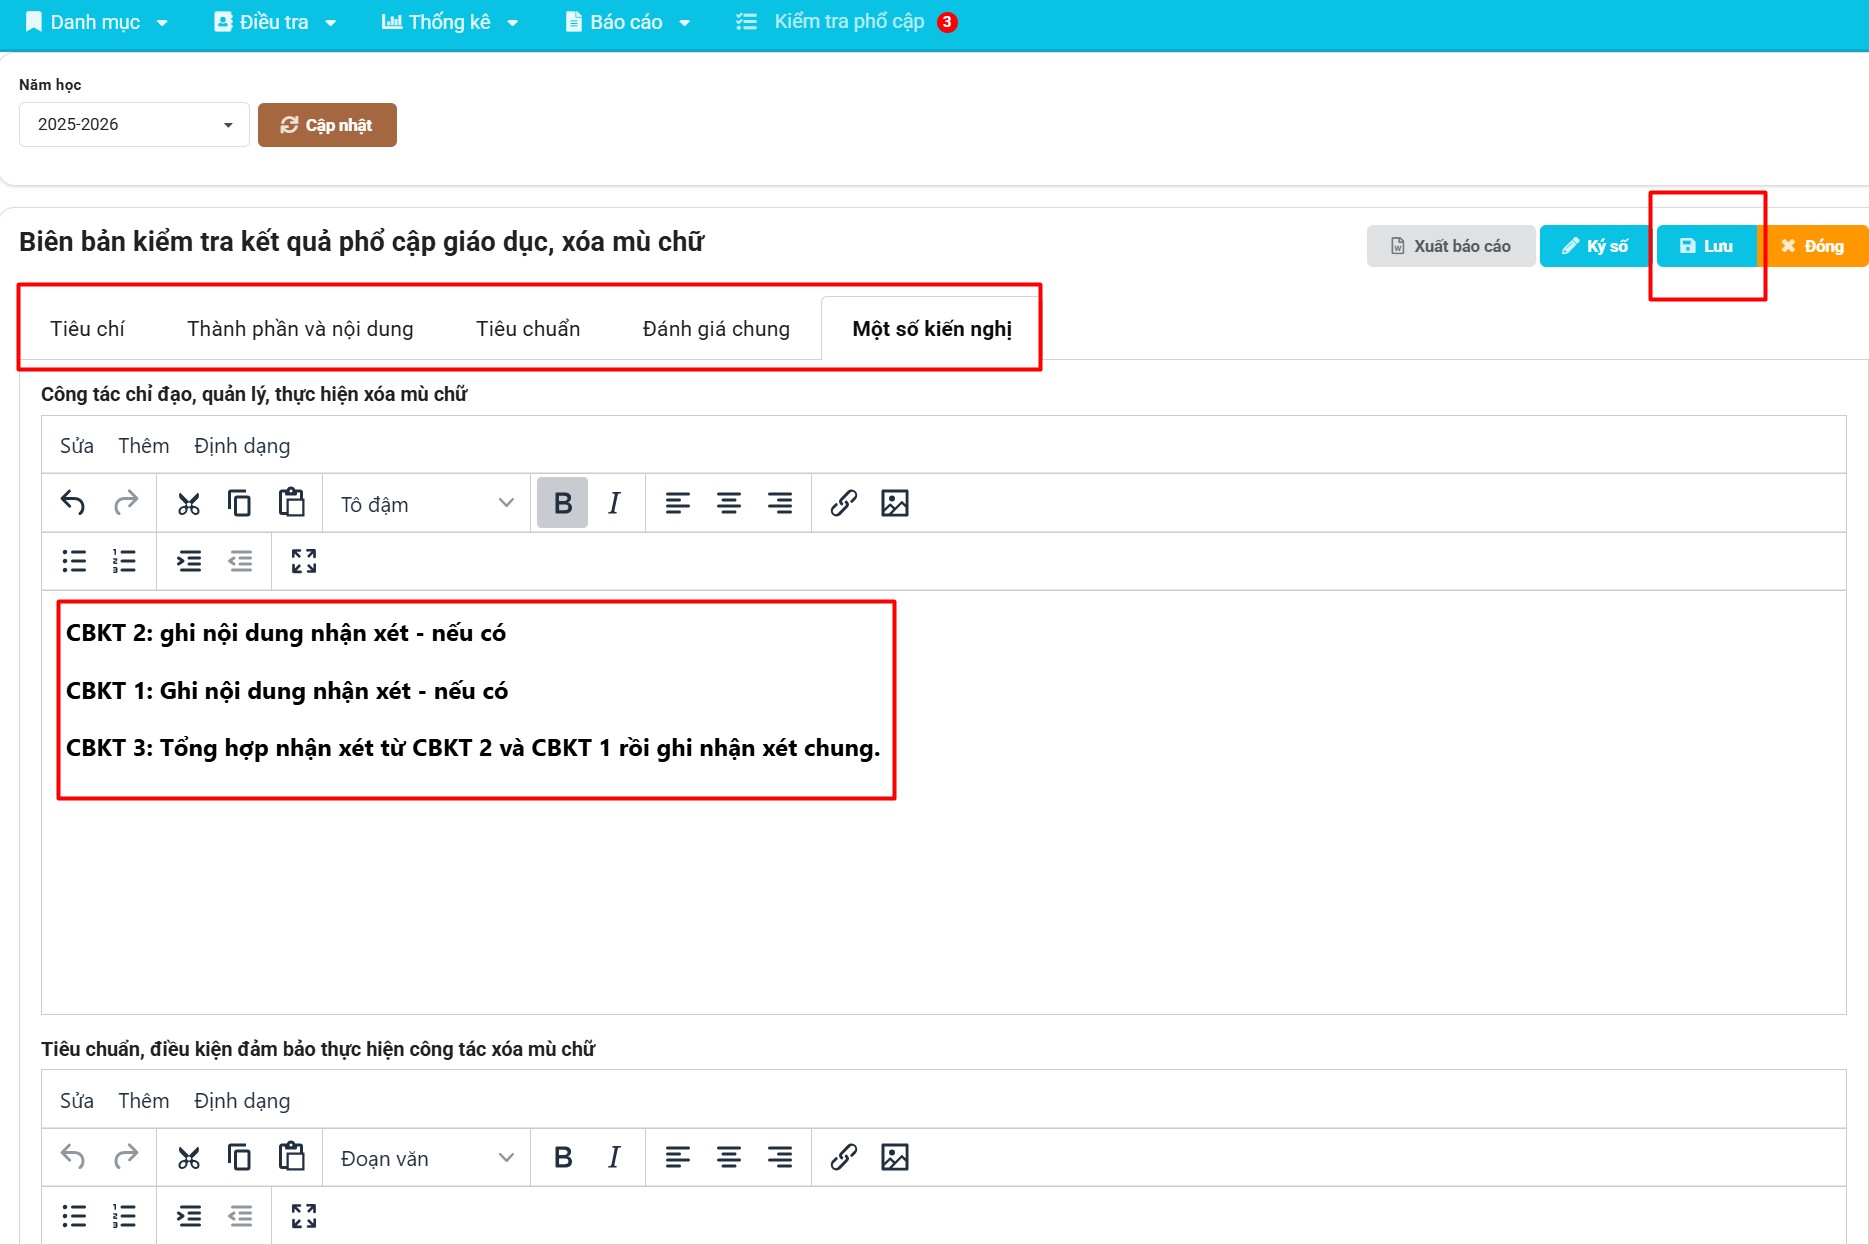Center-align text in the first editor
The image size is (1869, 1244).
(x=728, y=503)
